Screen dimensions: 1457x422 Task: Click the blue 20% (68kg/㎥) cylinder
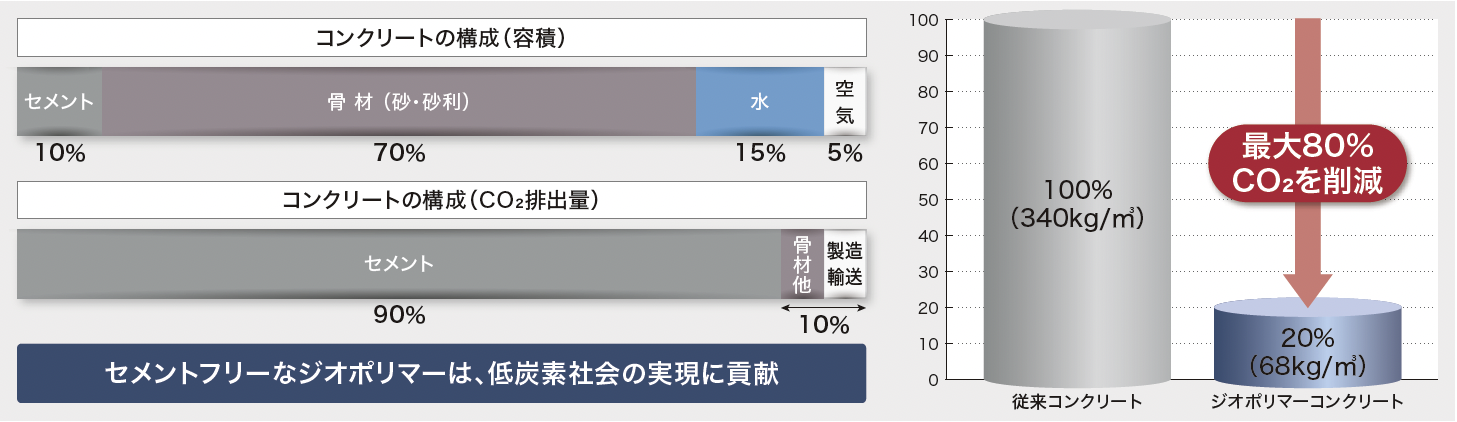[x=1308, y=343]
